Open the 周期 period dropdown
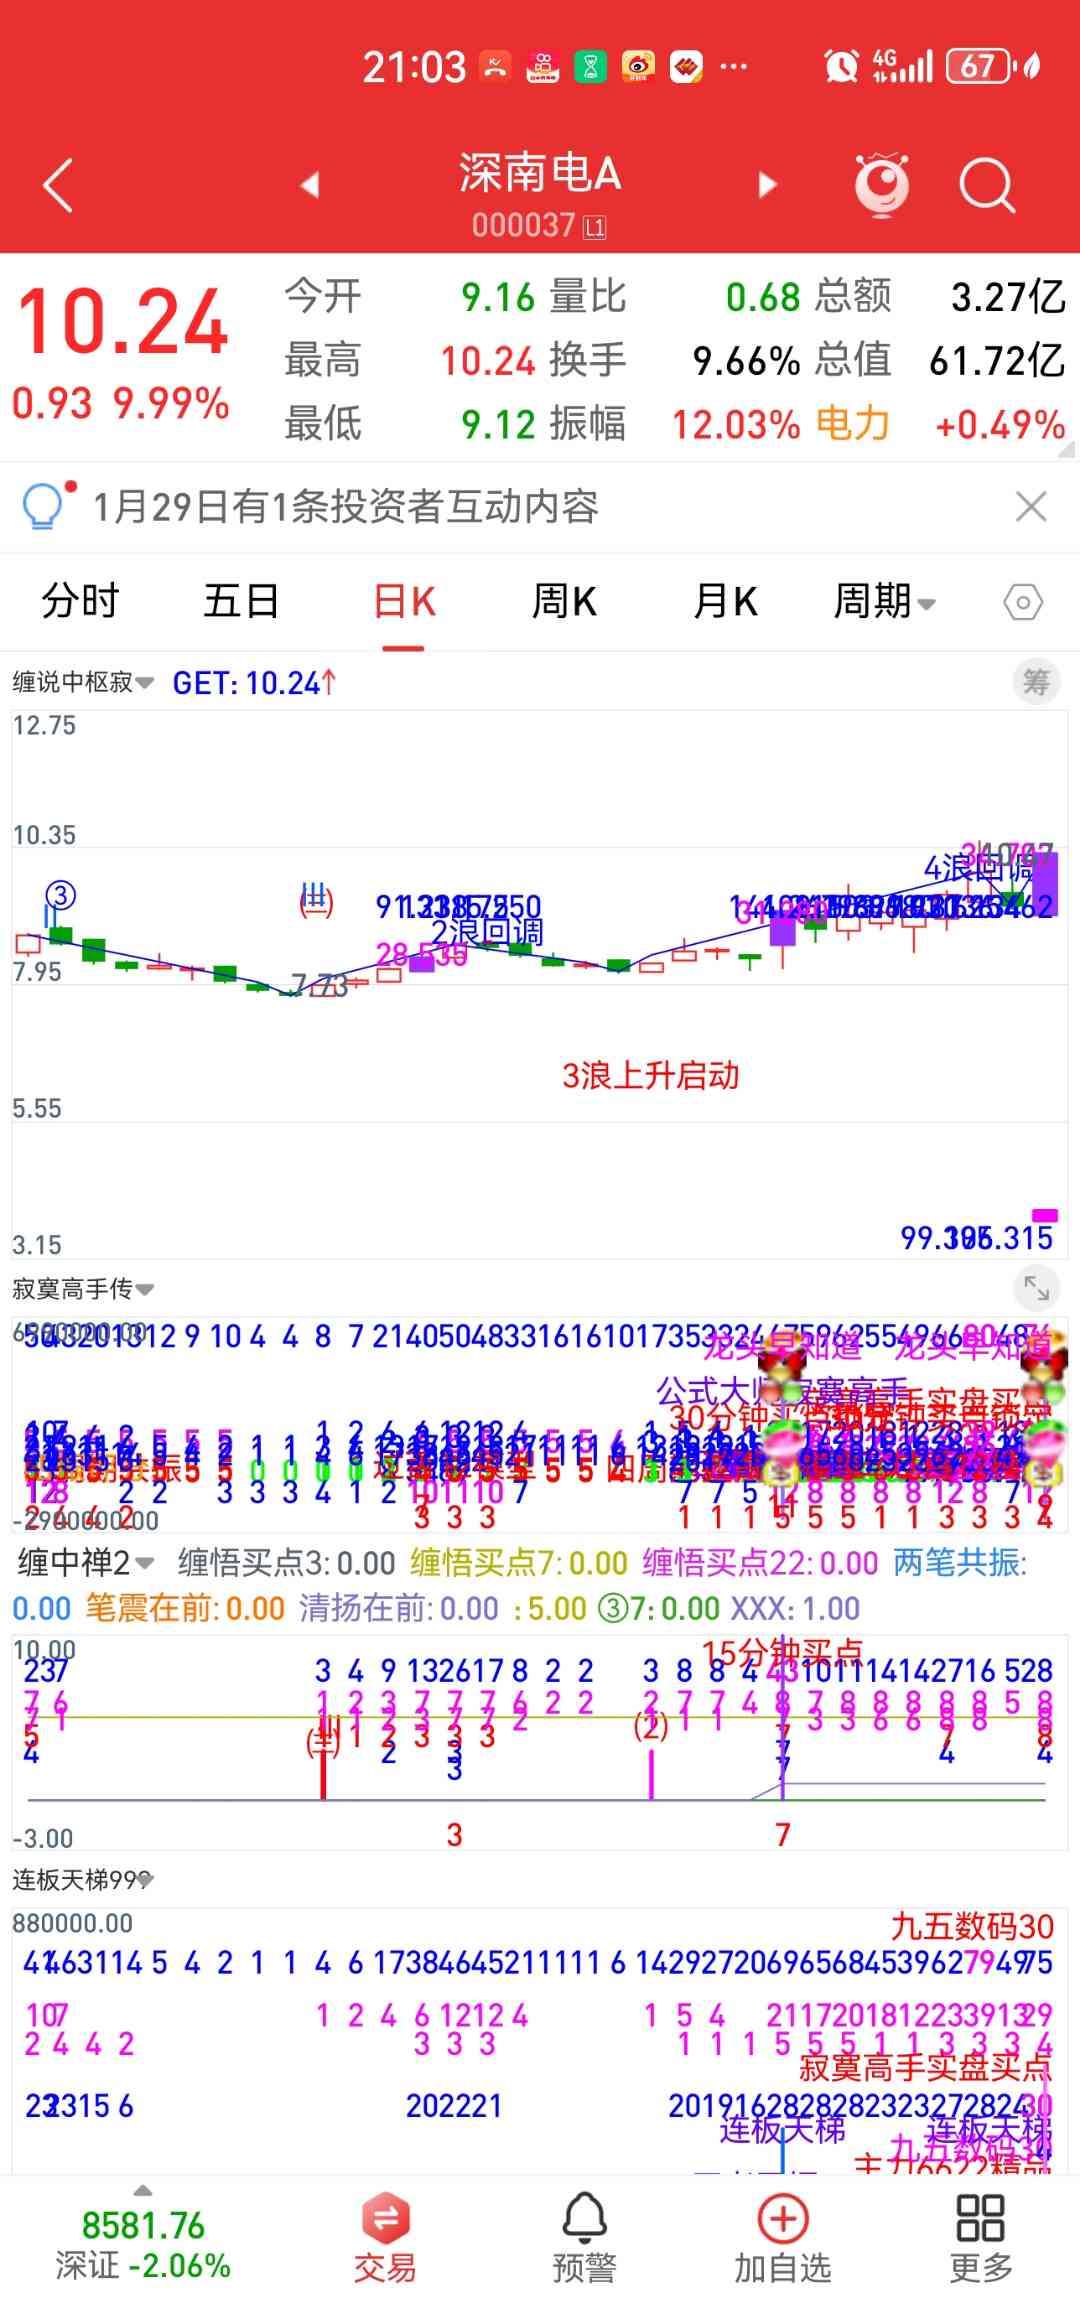Image resolution: width=1080 pixels, height=2324 pixels. tap(884, 602)
